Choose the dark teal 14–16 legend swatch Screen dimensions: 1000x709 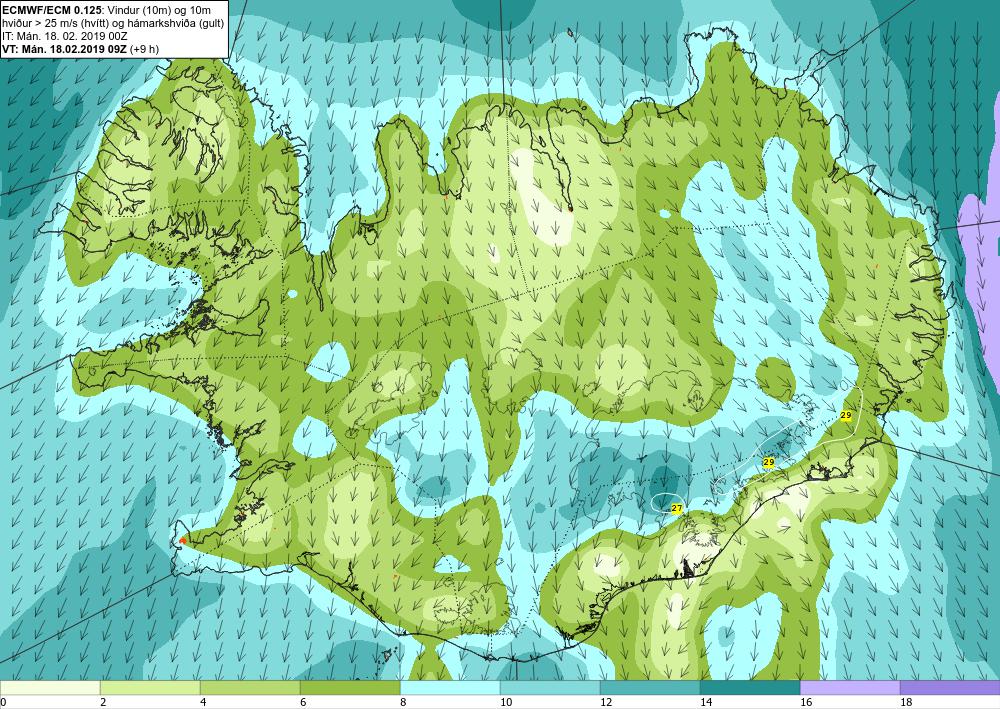click(x=750, y=687)
